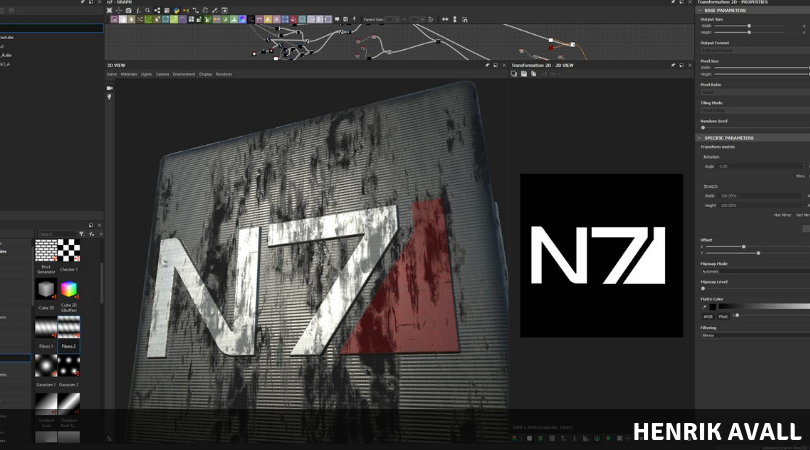Add a Transformation 2D node from toolbar
The image size is (810, 450).
(285, 19)
